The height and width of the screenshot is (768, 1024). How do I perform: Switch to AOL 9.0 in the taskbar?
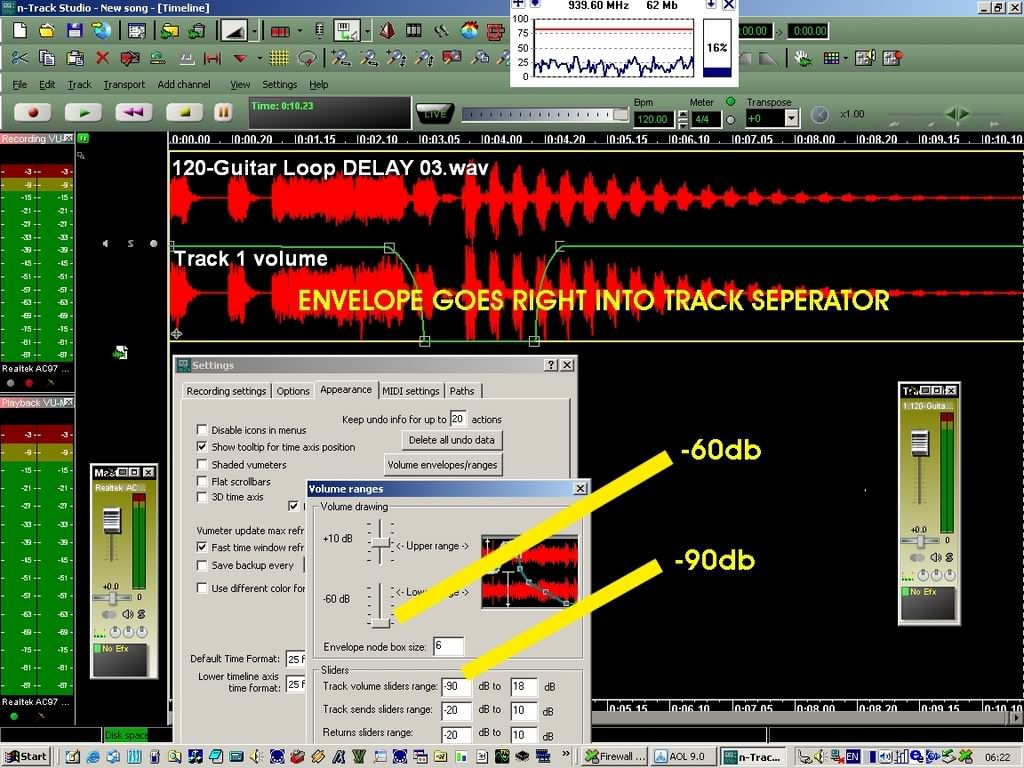[x=682, y=756]
